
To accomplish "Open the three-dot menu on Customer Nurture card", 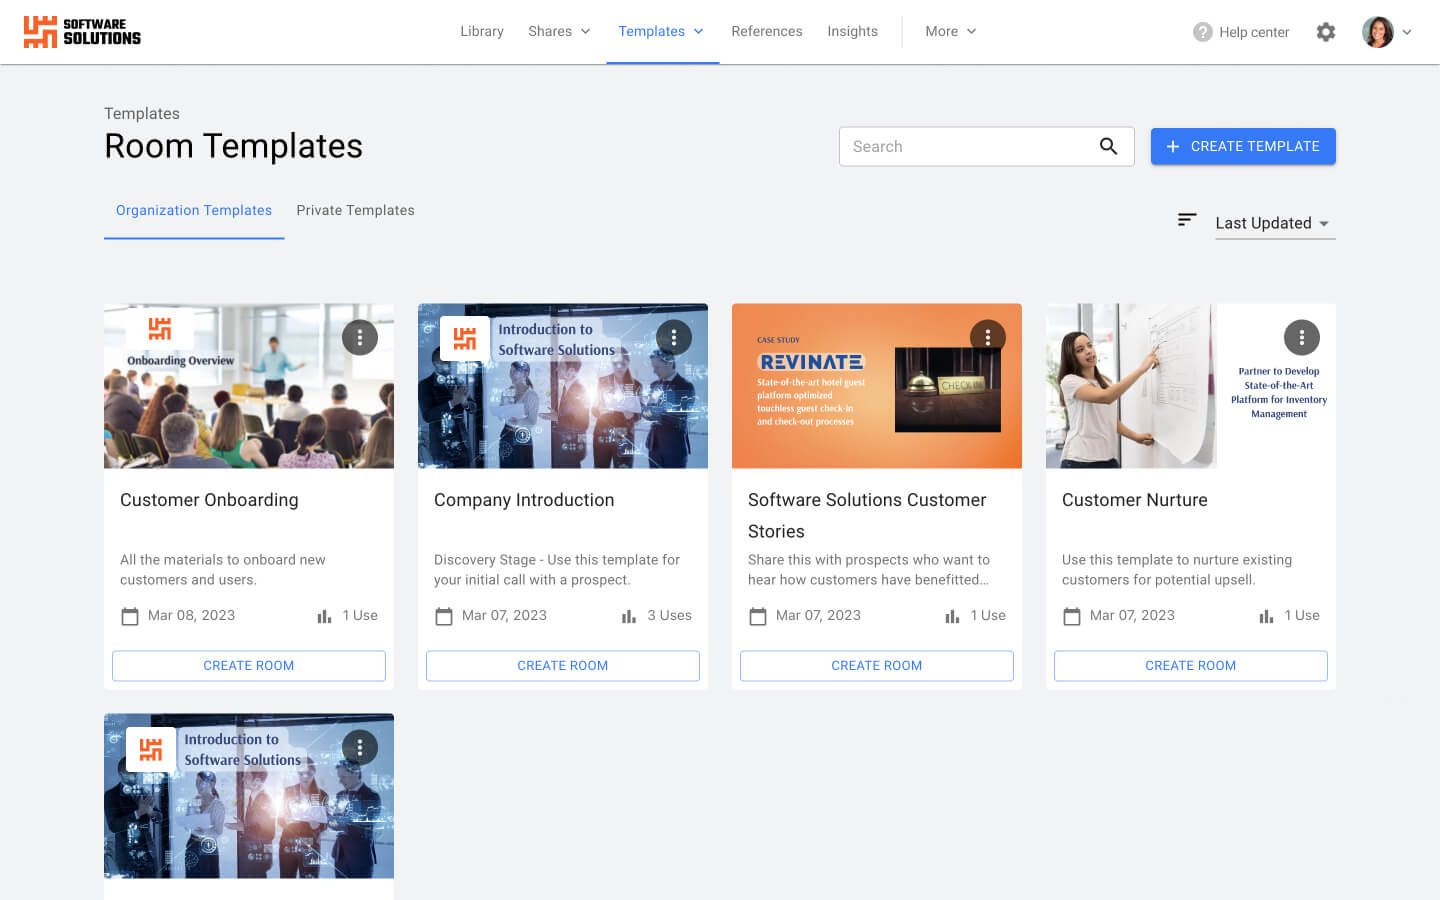I will coord(1301,337).
